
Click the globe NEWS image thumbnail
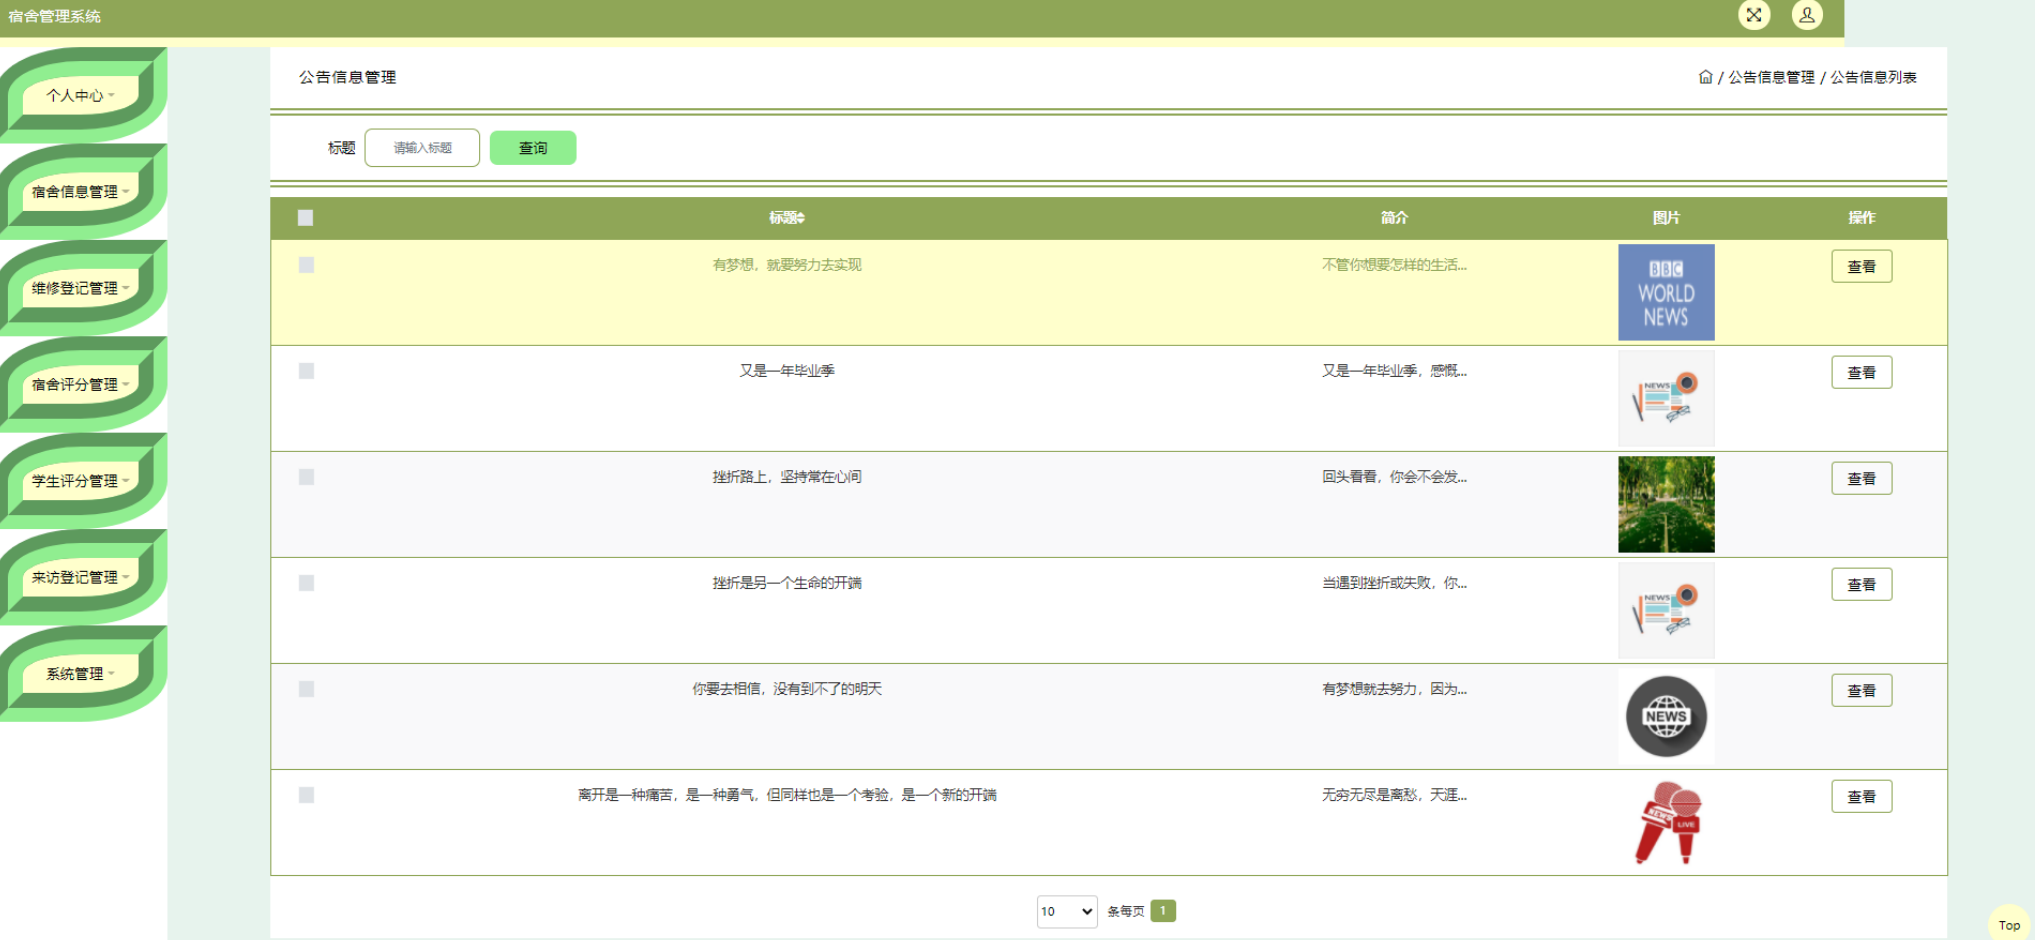pyautogui.click(x=1666, y=716)
